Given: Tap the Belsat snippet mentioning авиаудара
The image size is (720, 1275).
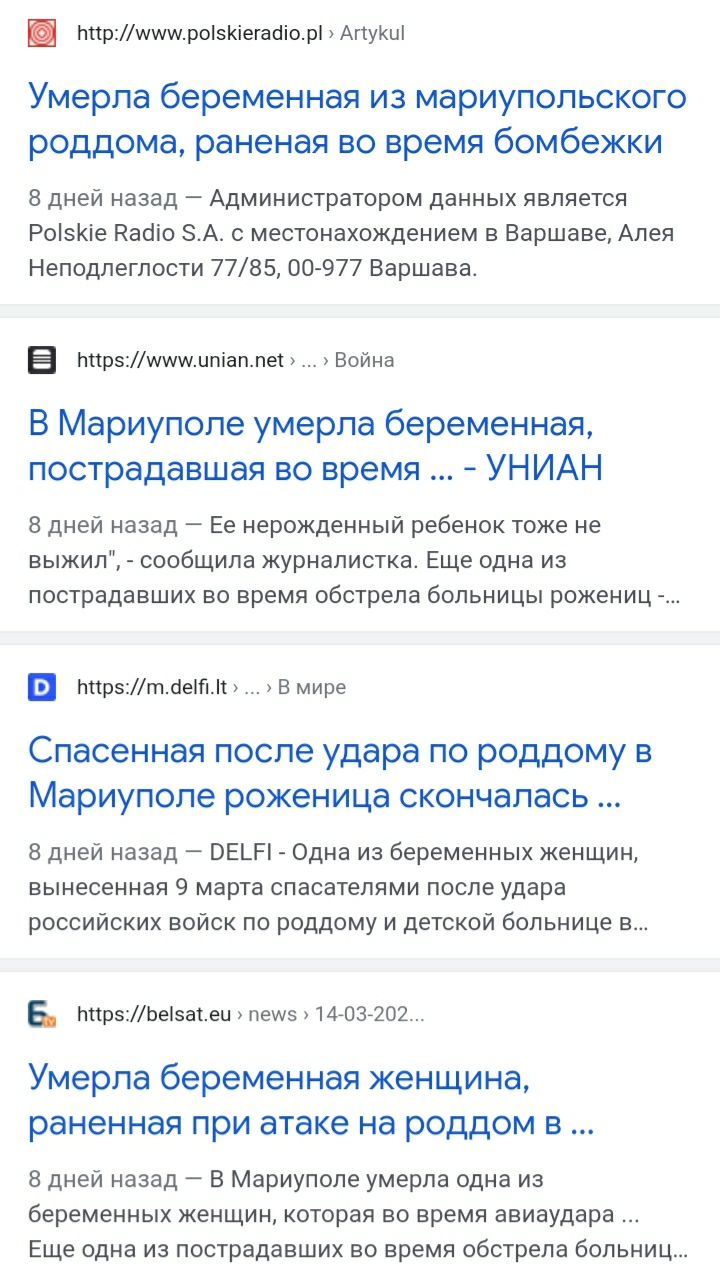Looking at the screenshot, I should 358,1214.
